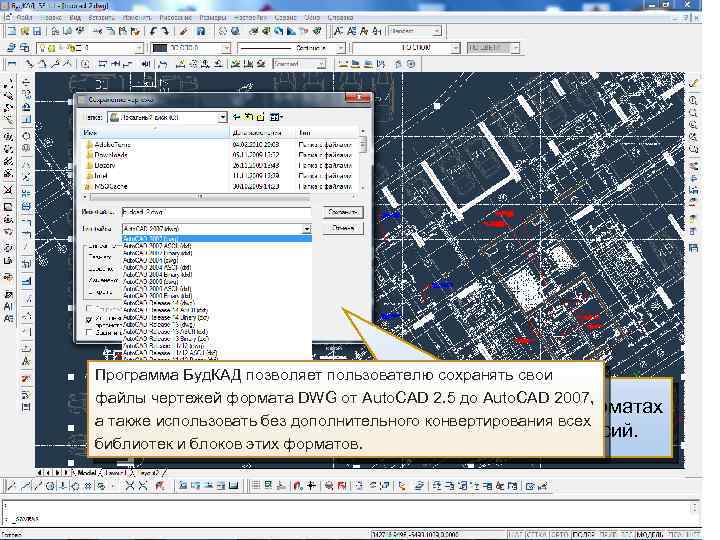Select the Intel folder icon in file list
720x540 pixels.
[x=90, y=175]
